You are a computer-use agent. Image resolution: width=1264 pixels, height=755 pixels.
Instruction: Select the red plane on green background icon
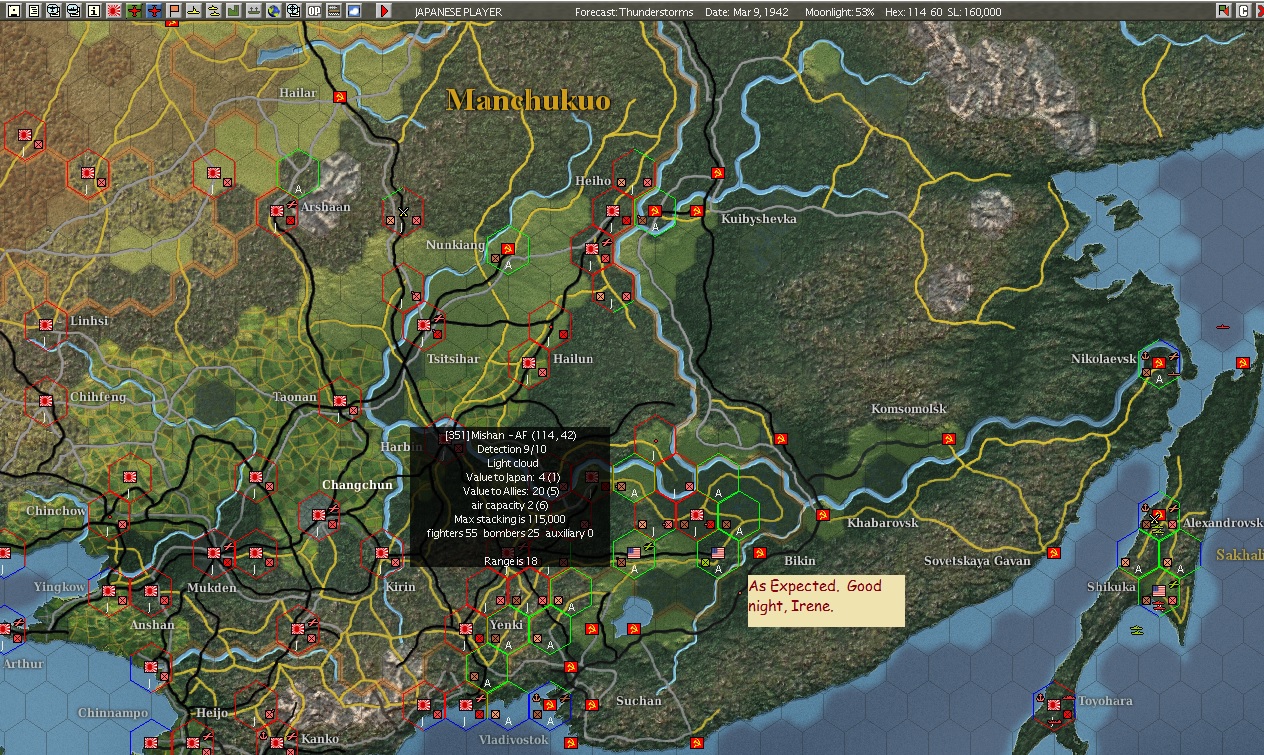[133, 11]
